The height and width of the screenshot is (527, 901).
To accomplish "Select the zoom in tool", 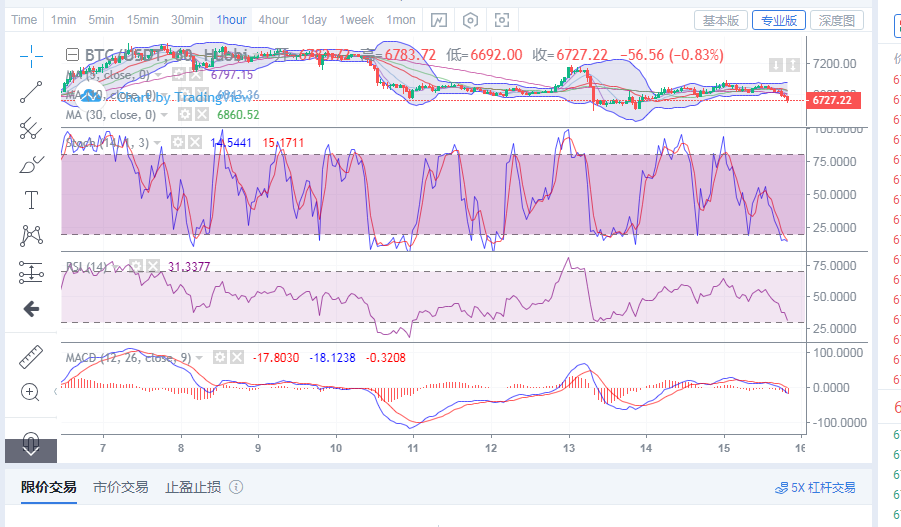I will pyautogui.click(x=30, y=393).
